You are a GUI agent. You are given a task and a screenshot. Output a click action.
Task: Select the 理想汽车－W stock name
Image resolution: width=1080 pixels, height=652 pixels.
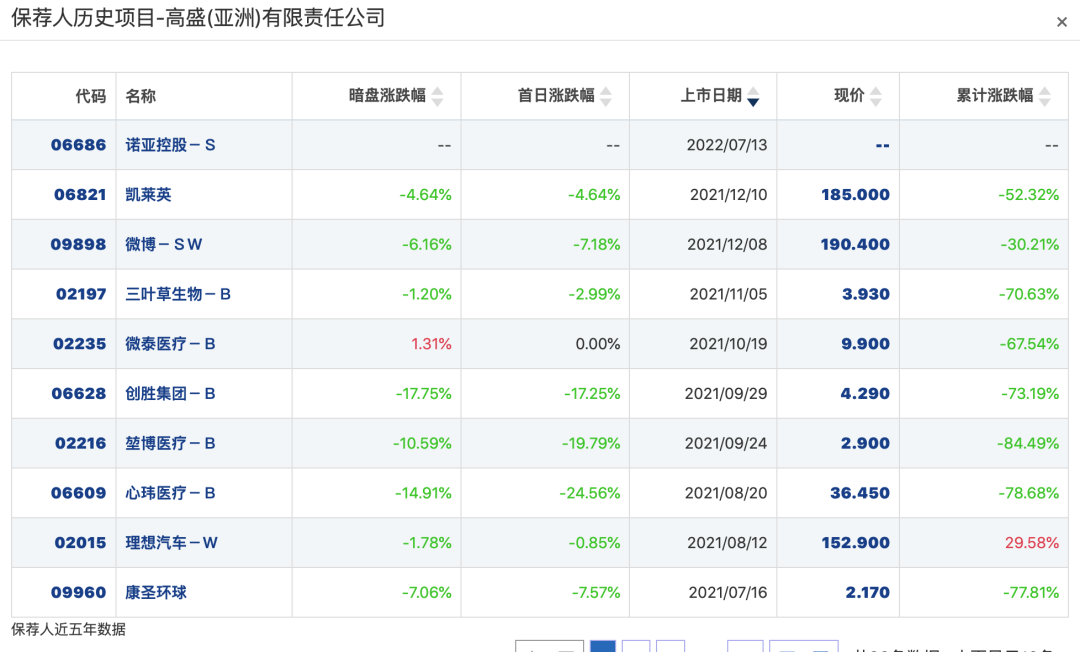tap(172, 543)
